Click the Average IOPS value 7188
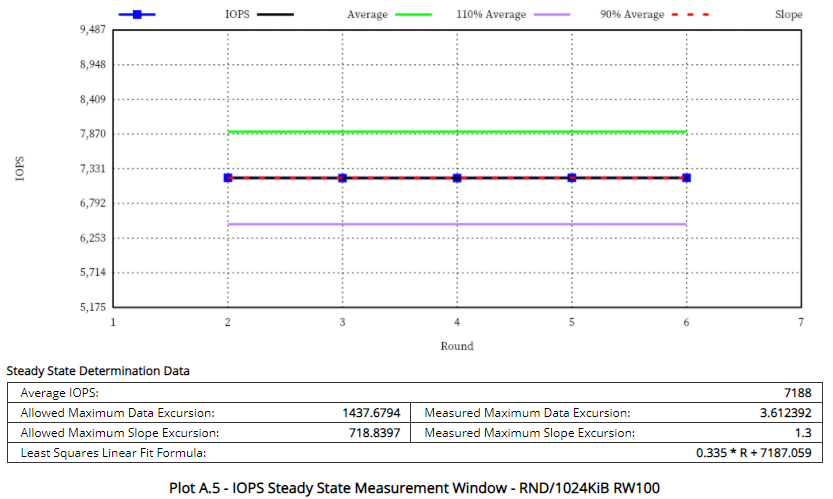This screenshot has height=499, width=833. coord(797,393)
